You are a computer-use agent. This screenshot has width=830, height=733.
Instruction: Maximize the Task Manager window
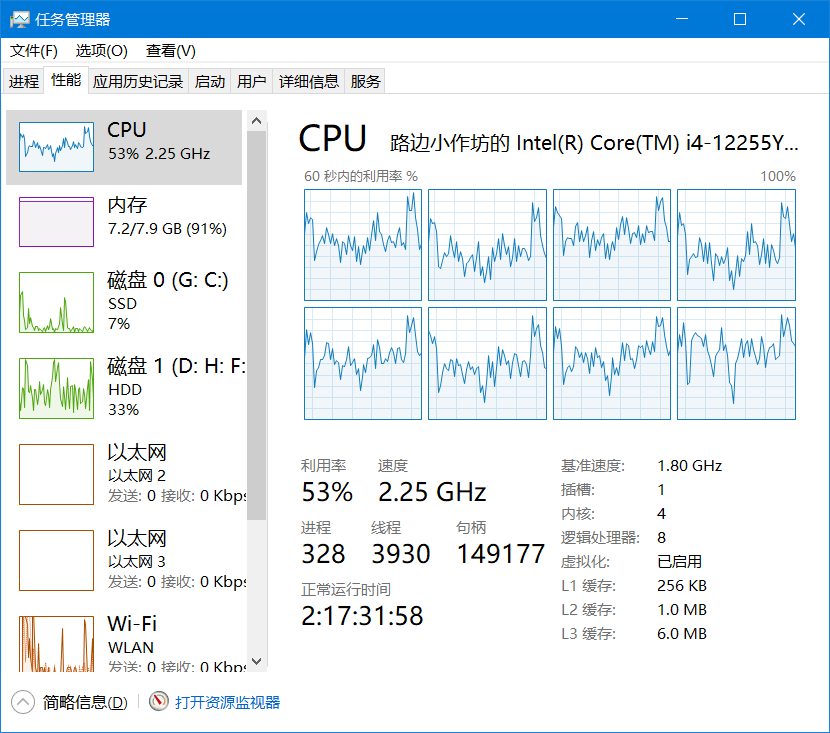740,19
